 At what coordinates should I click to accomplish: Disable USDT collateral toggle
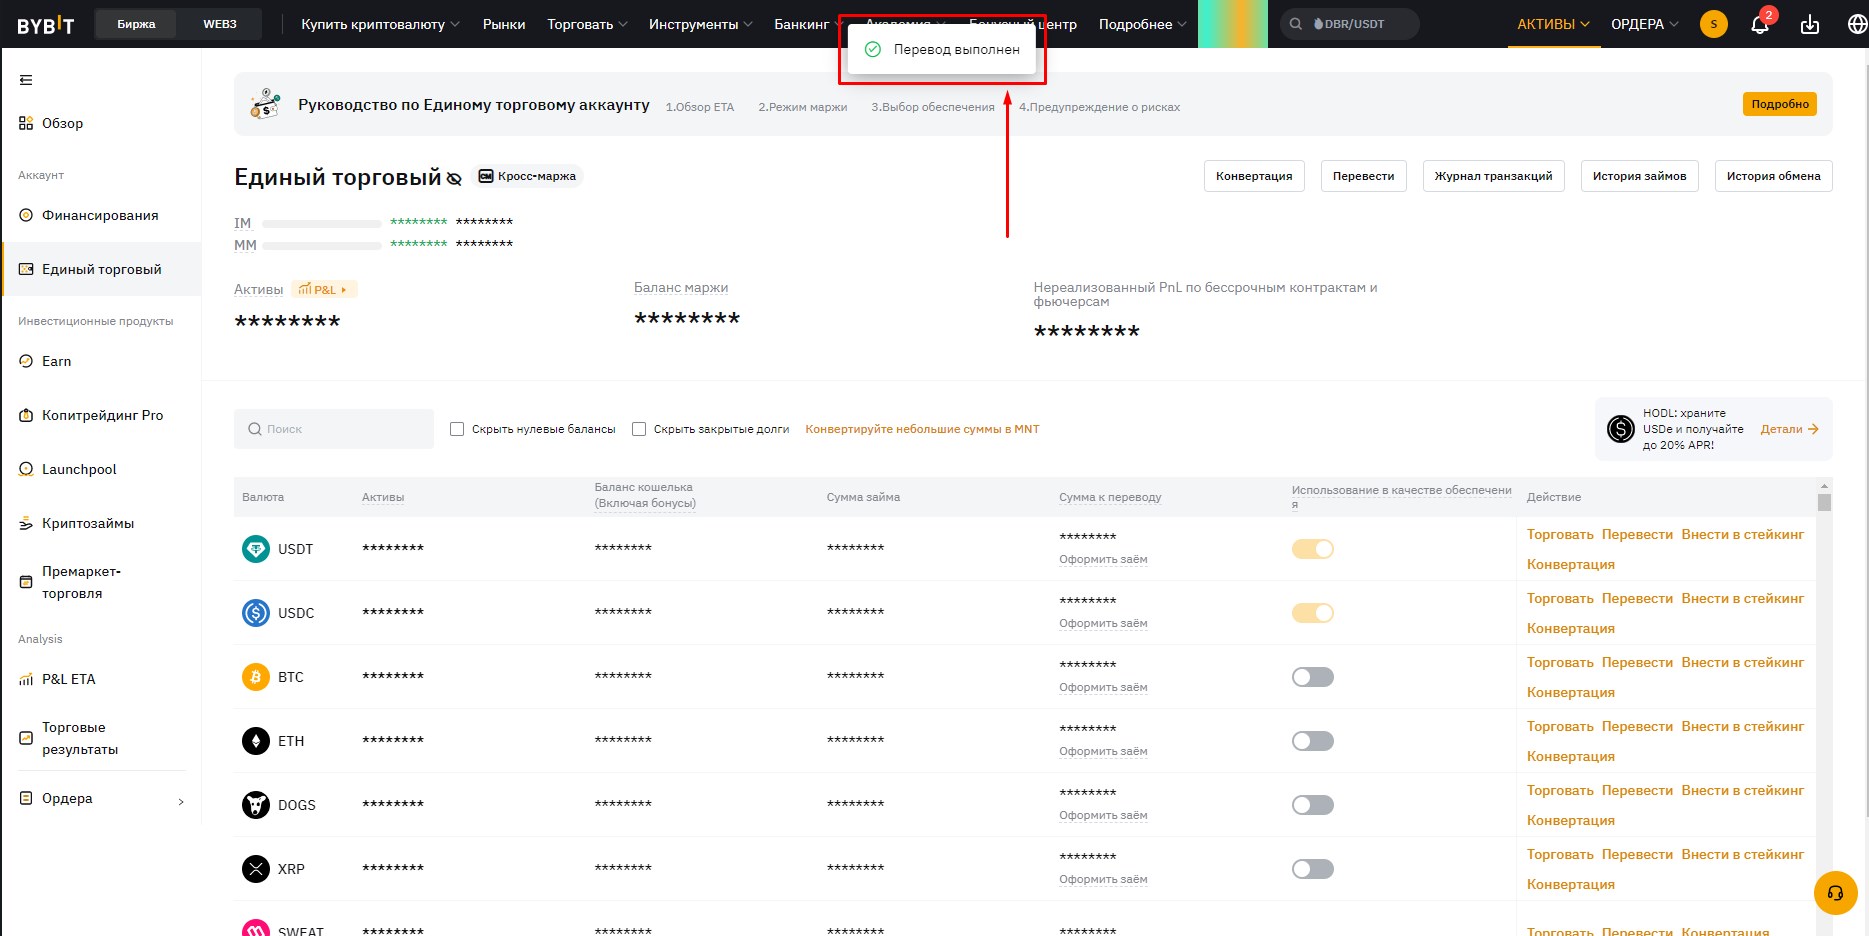[1313, 549]
